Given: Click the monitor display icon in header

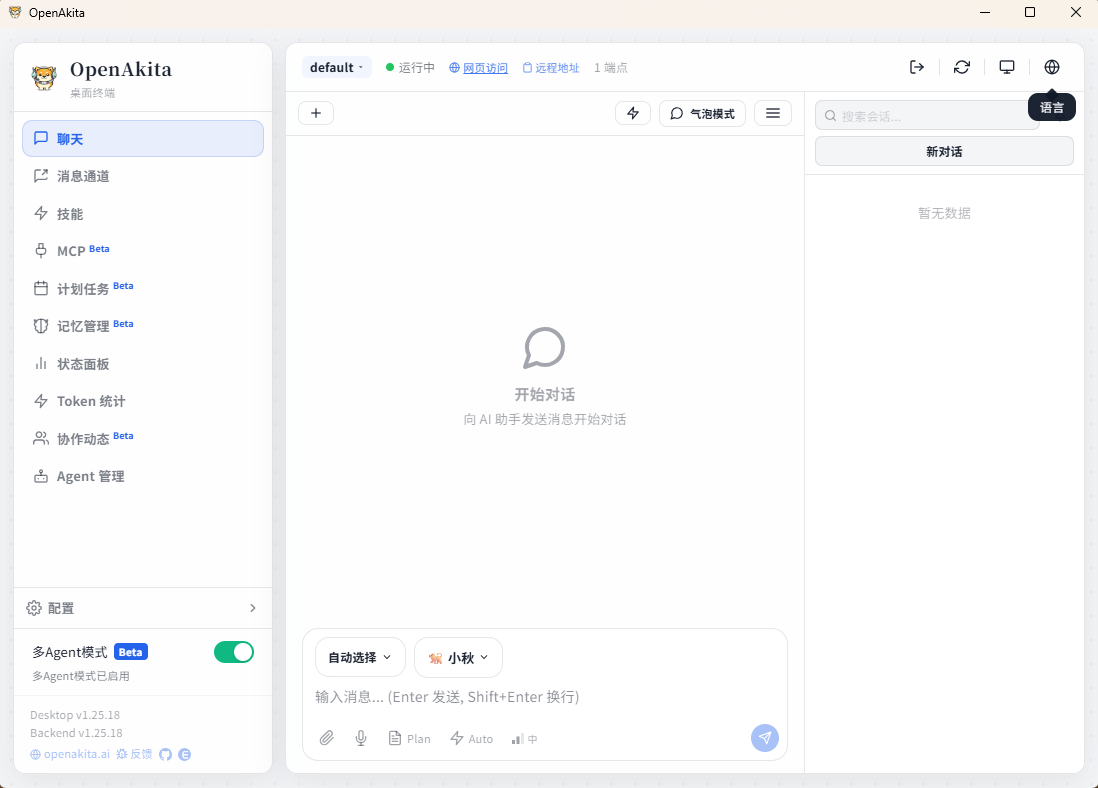Looking at the screenshot, I should pos(1007,67).
